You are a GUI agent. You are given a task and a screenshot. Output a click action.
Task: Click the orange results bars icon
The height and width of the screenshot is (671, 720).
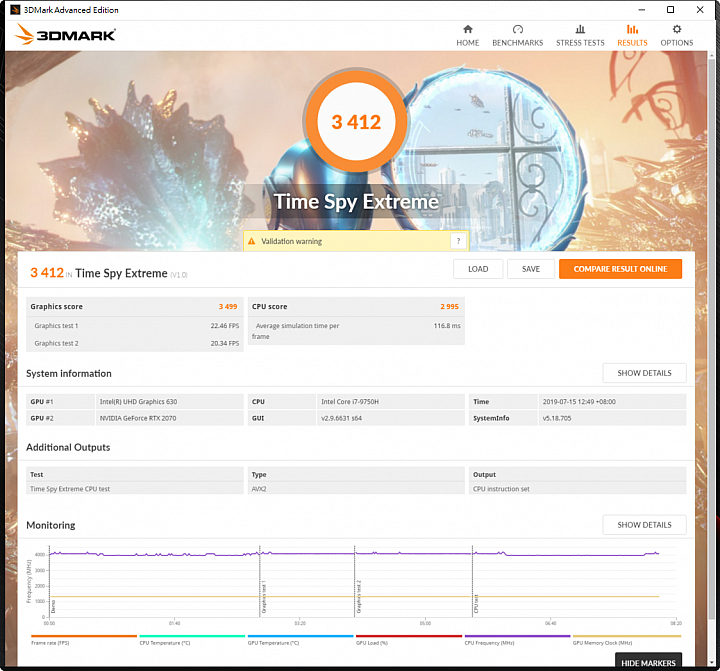pyautogui.click(x=632, y=29)
